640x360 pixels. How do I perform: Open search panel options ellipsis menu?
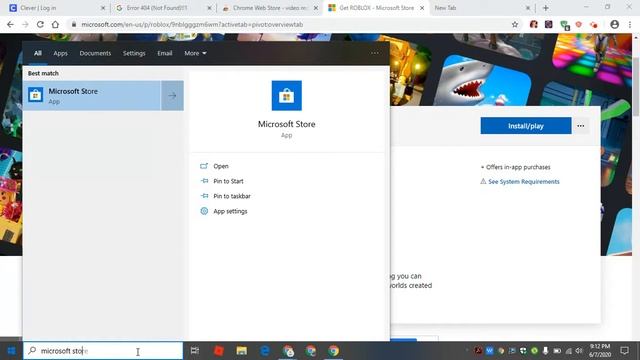(x=375, y=53)
